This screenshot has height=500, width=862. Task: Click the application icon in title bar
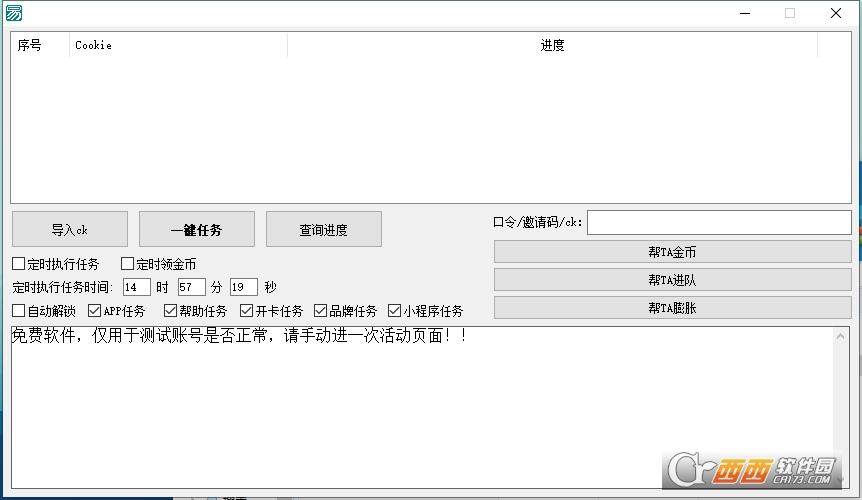14,13
